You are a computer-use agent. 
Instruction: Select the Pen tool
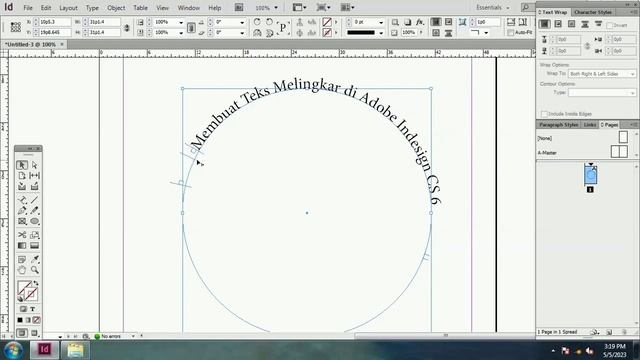pyautogui.click(x=22, y=211)
